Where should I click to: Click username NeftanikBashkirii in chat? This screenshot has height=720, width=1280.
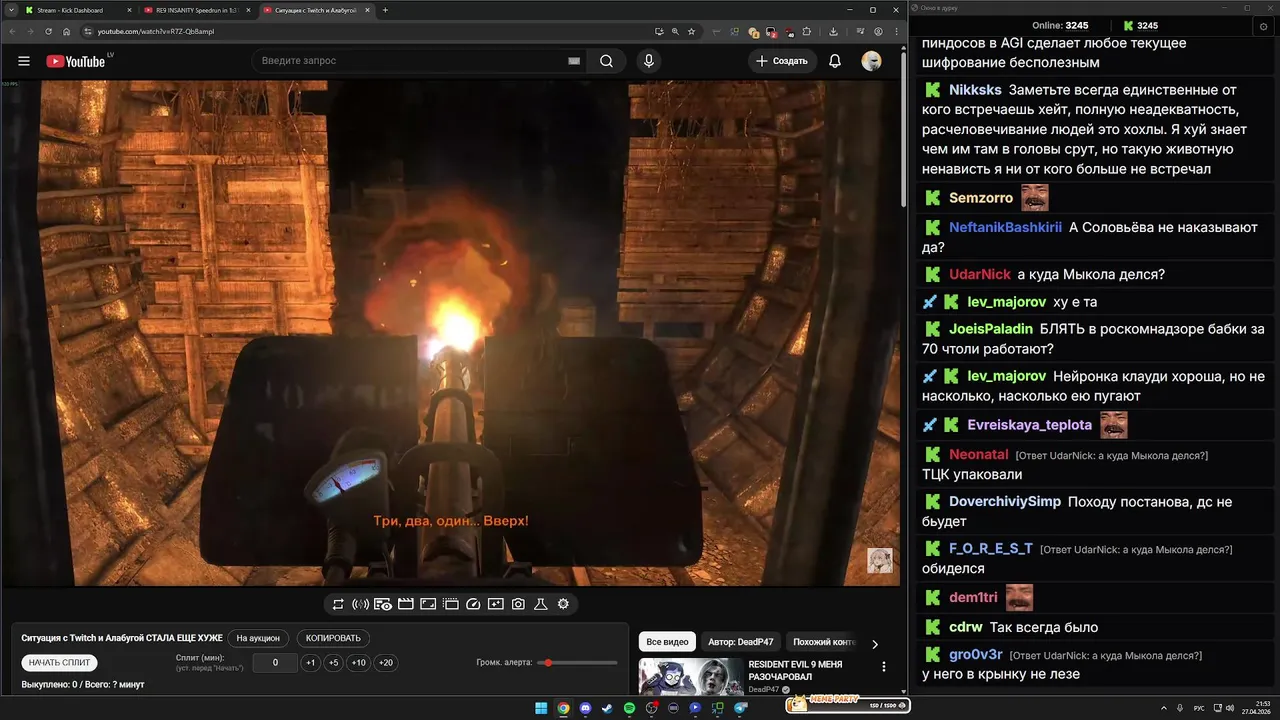pyautogui.click(x=1005, y=227)
